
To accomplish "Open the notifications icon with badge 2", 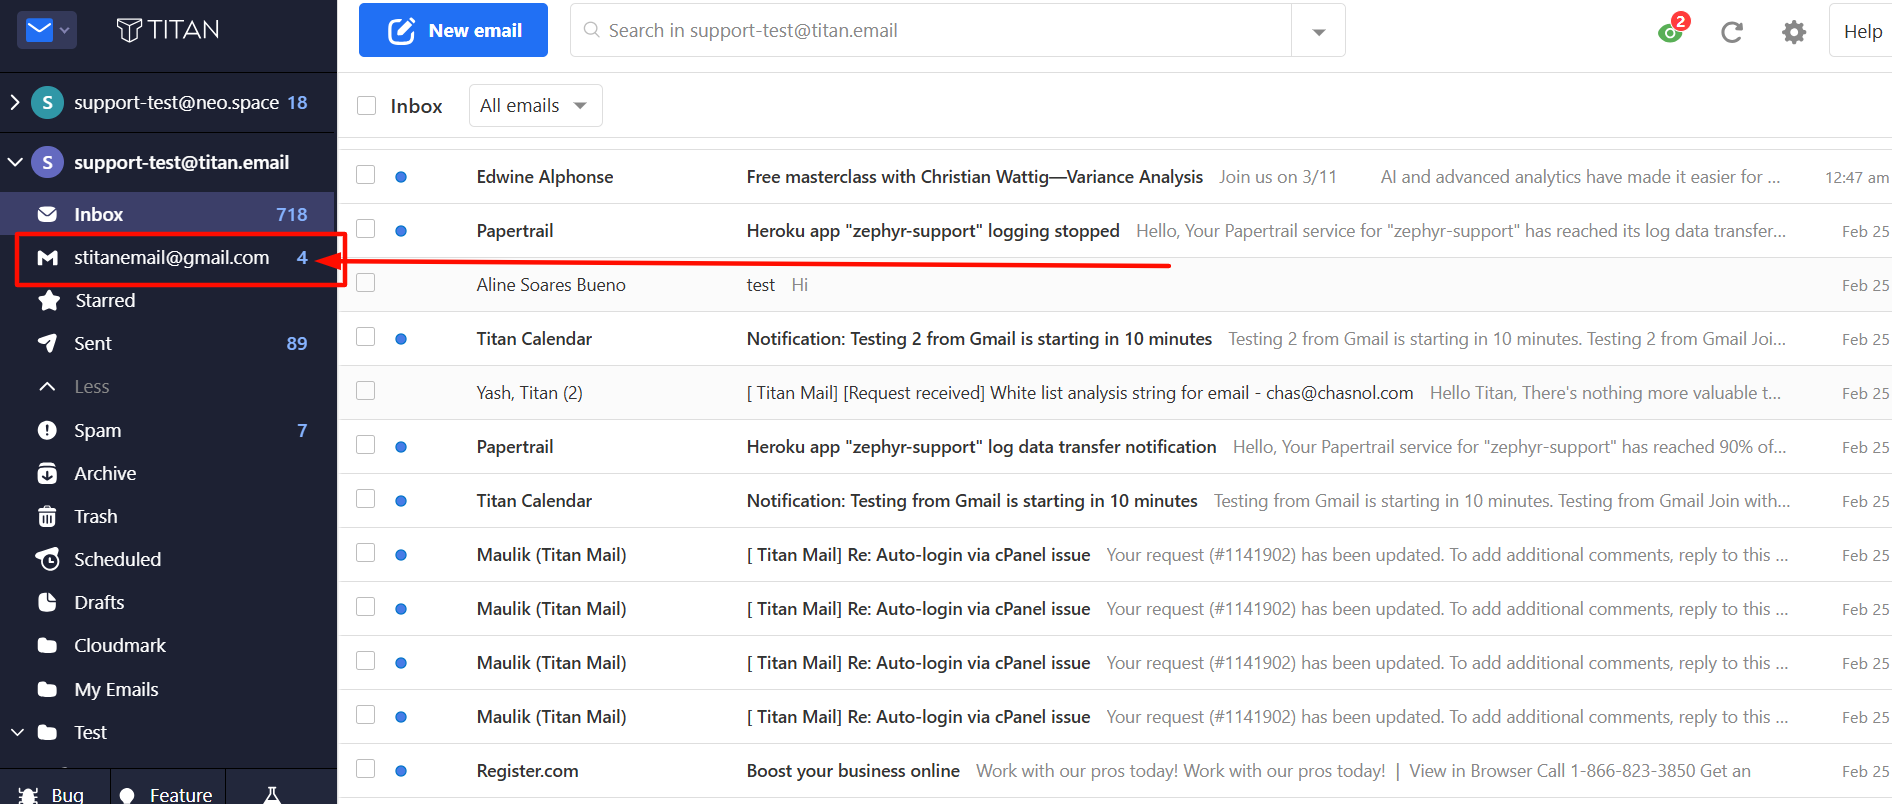I will pos(1672,30).
